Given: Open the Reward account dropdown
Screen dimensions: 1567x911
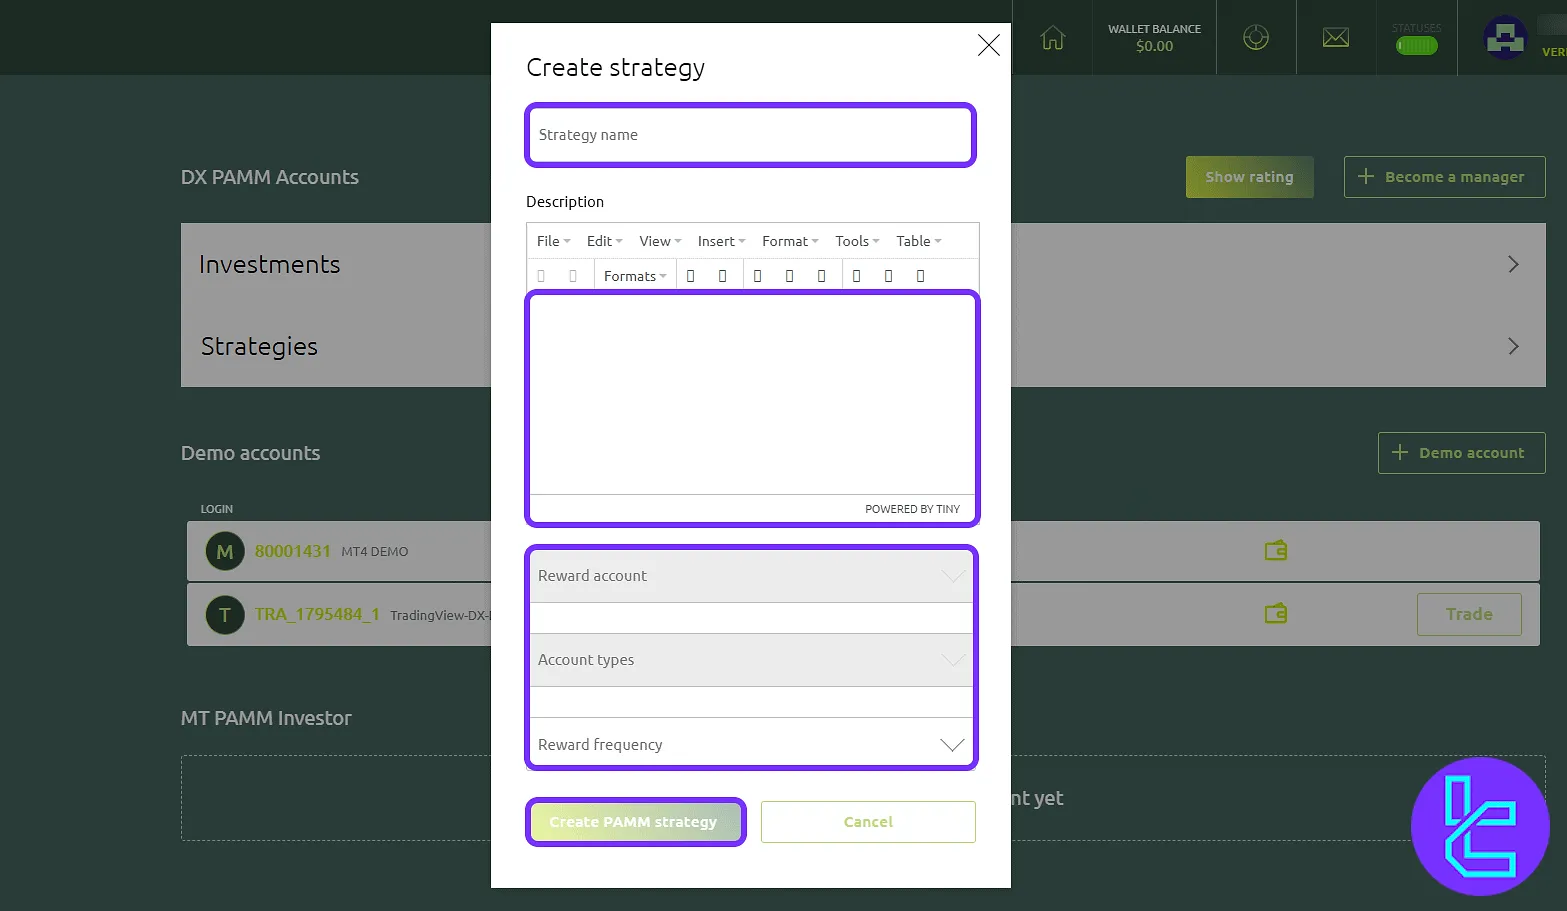Looking at the screenshot, I should 750,575.
